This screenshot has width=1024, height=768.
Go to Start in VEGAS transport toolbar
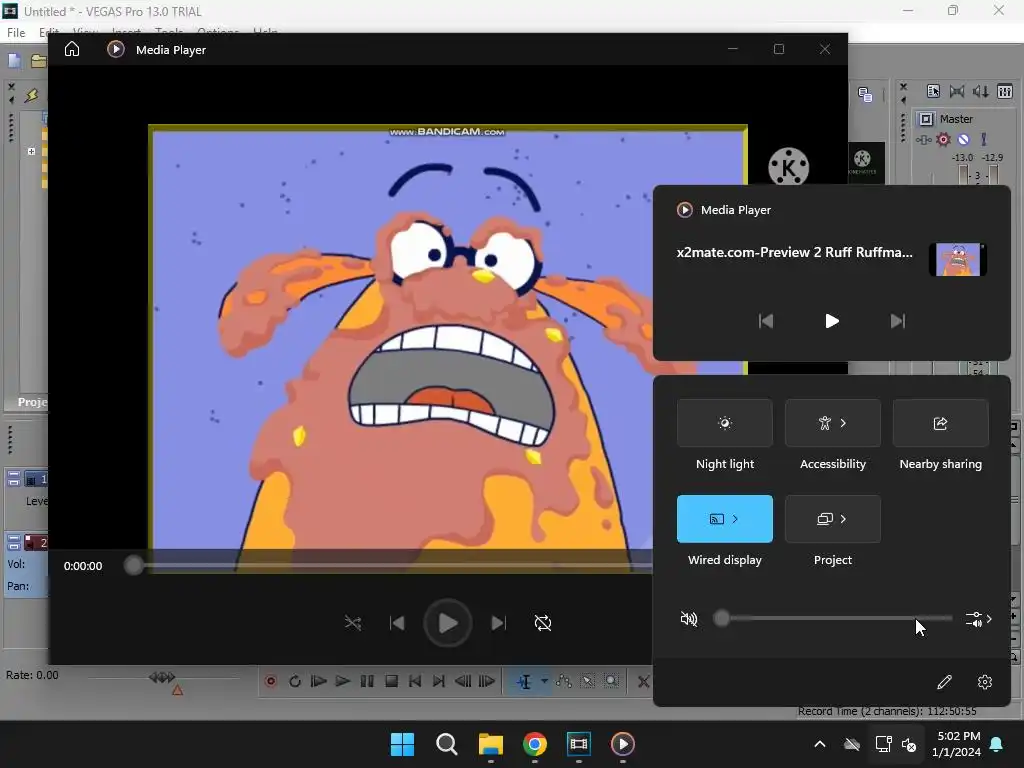(x=415, y=681)
